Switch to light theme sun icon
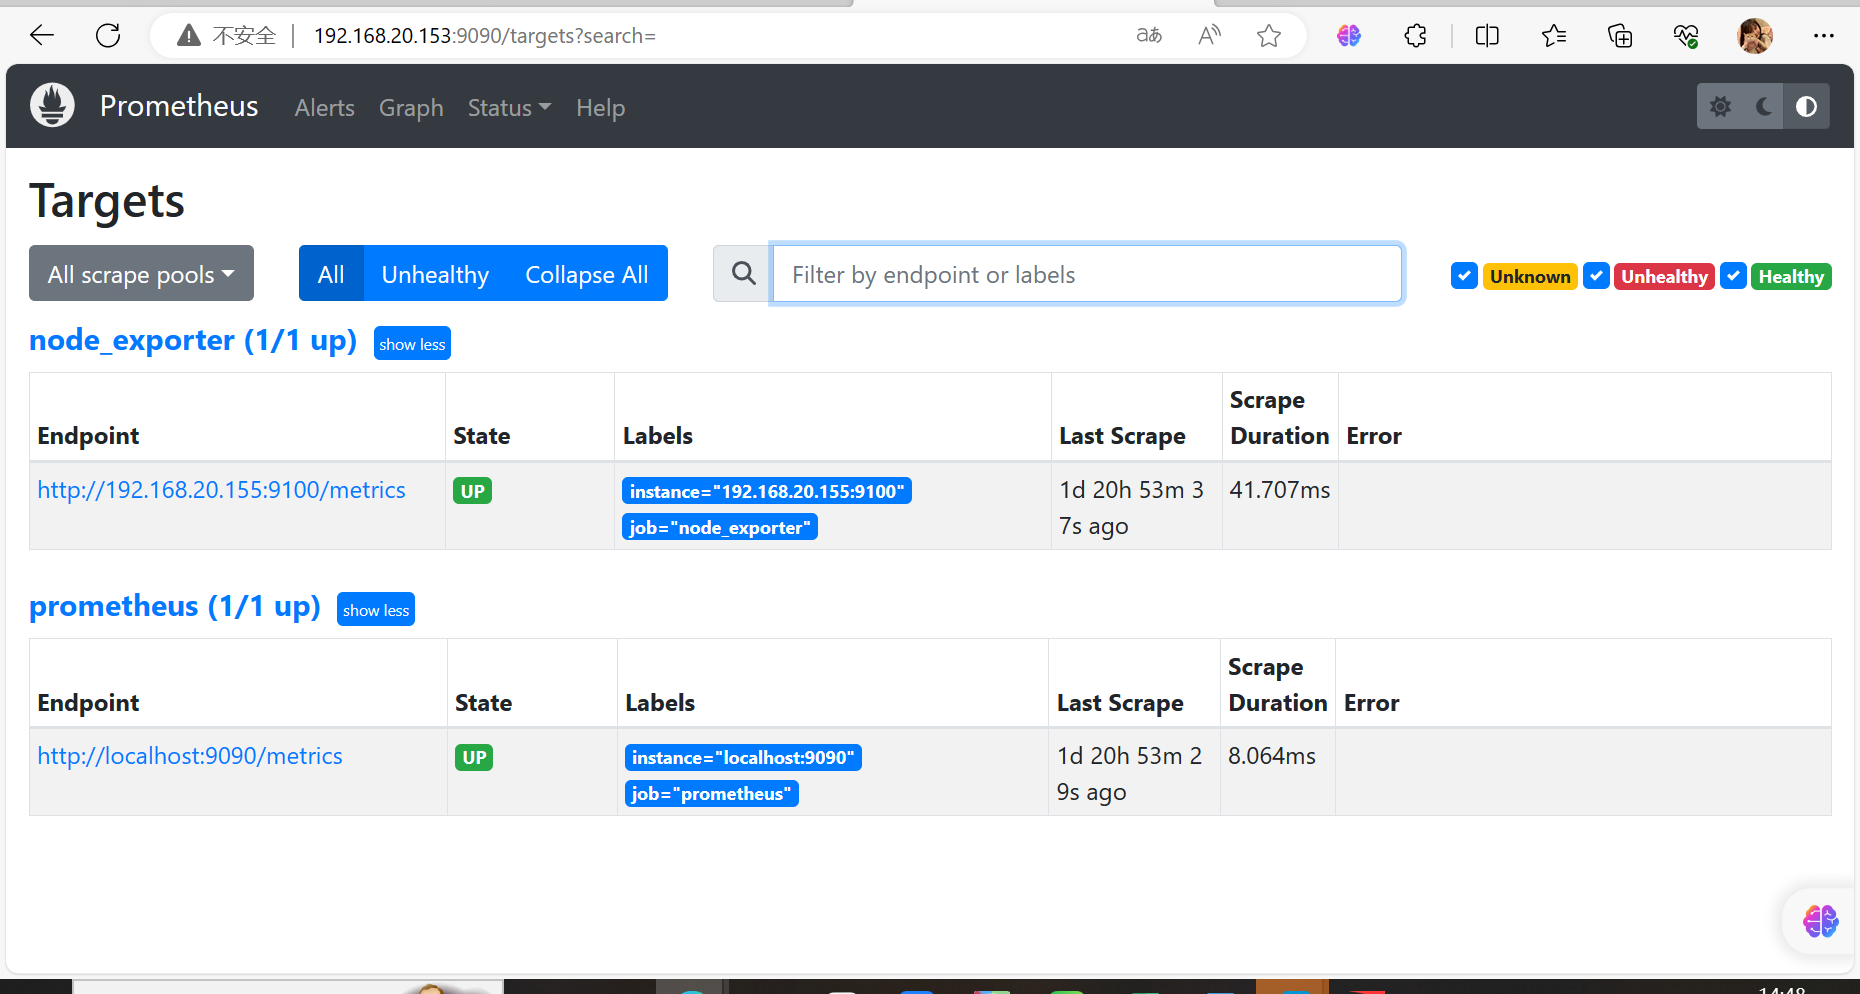 pos(1720,106)
